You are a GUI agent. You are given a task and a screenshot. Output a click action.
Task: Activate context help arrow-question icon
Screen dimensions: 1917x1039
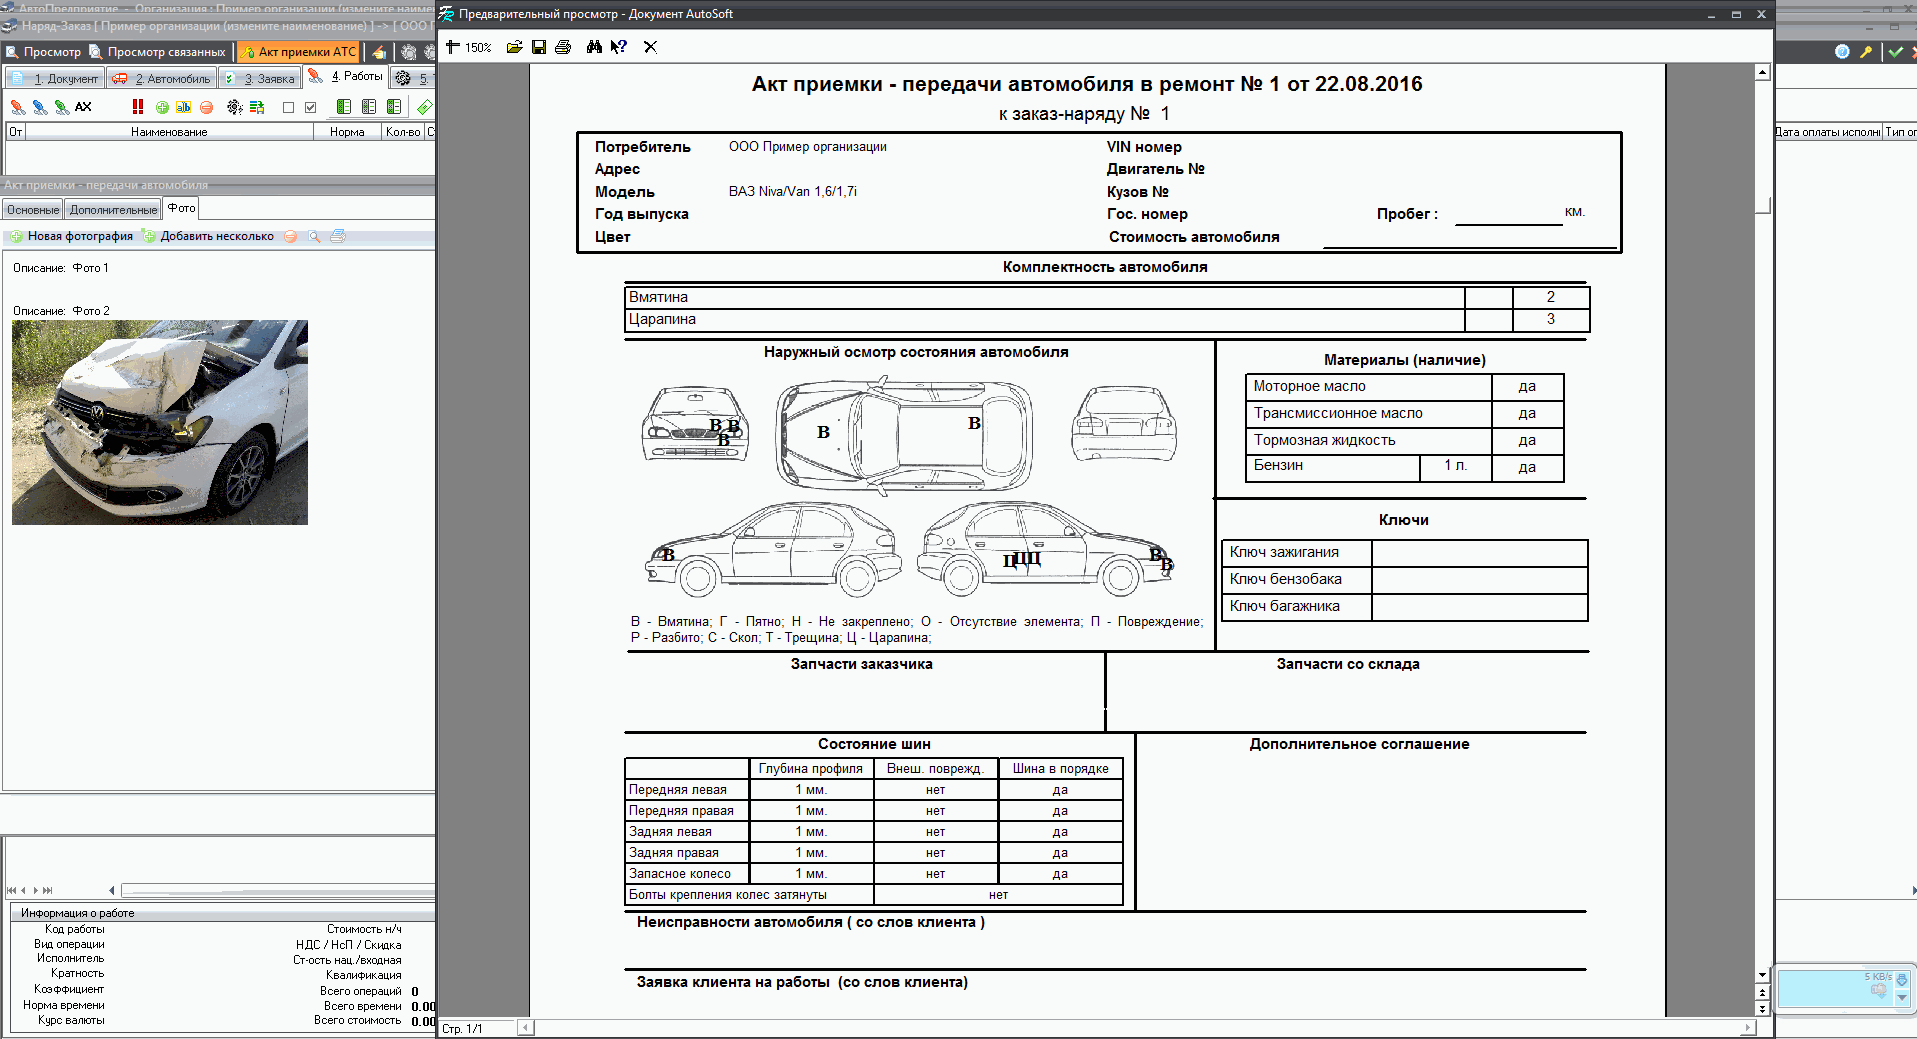pyautogui.click(x=619, y=47)
